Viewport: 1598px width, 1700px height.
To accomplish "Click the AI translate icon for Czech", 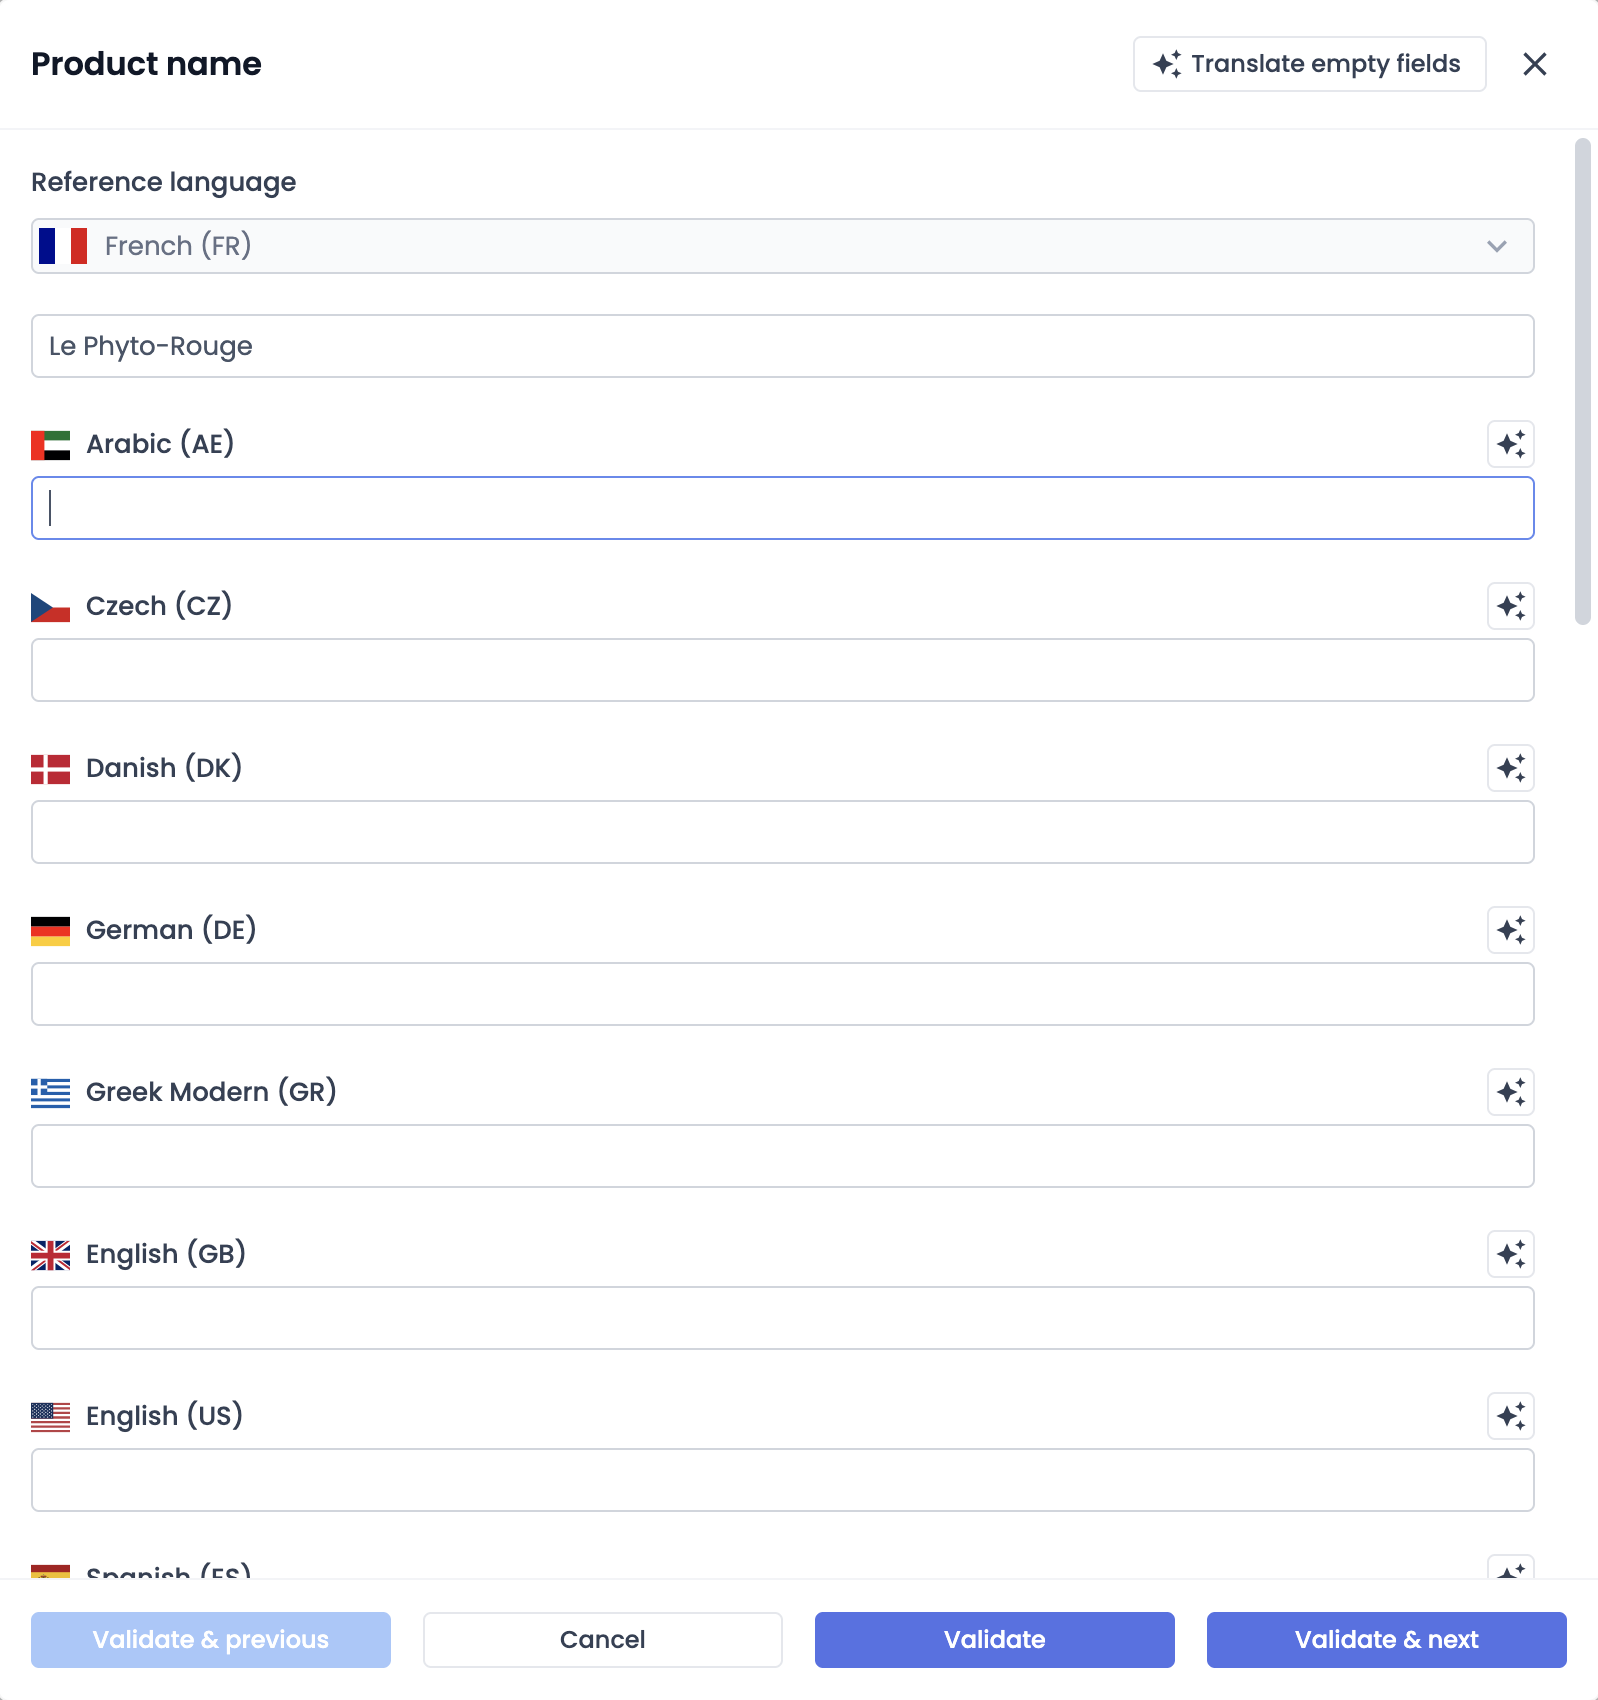I will (1511, 606).
